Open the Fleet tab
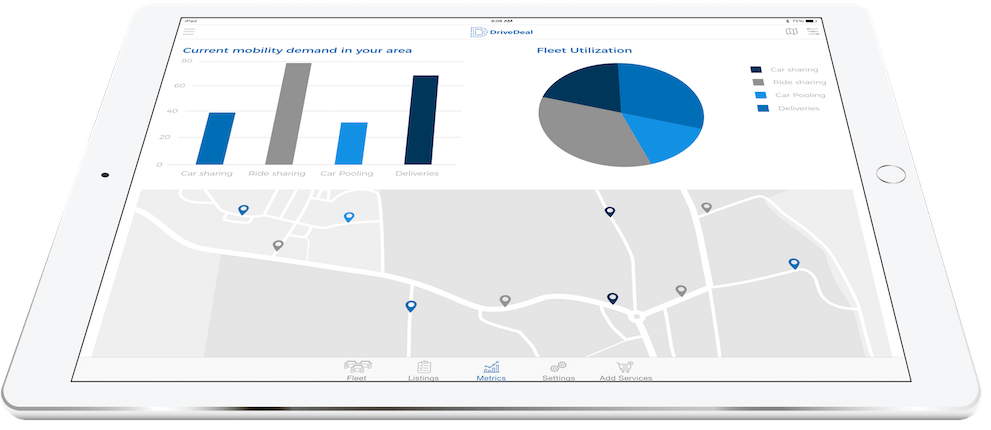Viewport: 991px width, 430px height. [357, 371]
